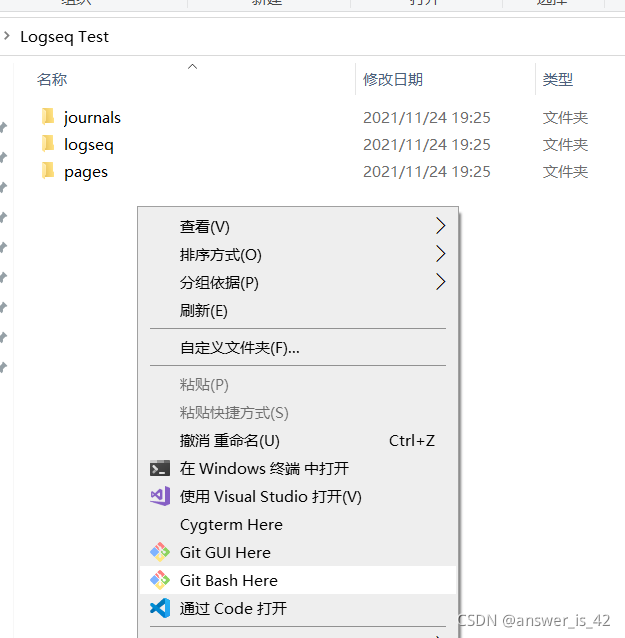The width and height of the screenshot is (625, 638).
Task: Select Cygterm Here entry
Action: click(298, 524)
